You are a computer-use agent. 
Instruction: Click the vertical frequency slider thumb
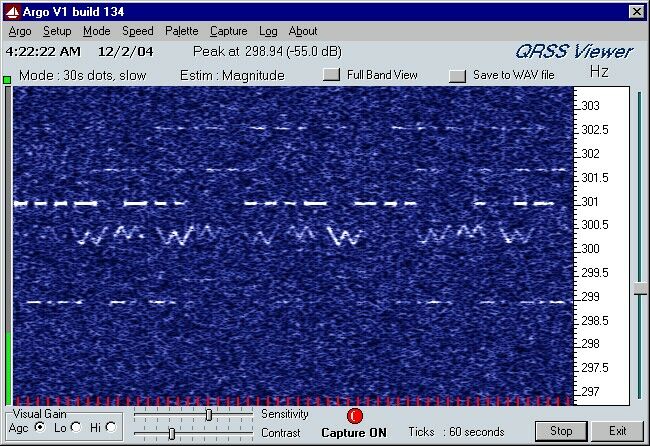[640, 288]
